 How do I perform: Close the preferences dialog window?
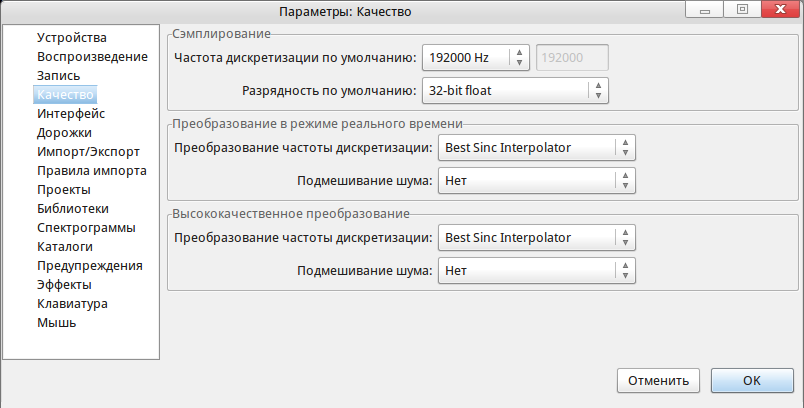(x=782, y=10)
